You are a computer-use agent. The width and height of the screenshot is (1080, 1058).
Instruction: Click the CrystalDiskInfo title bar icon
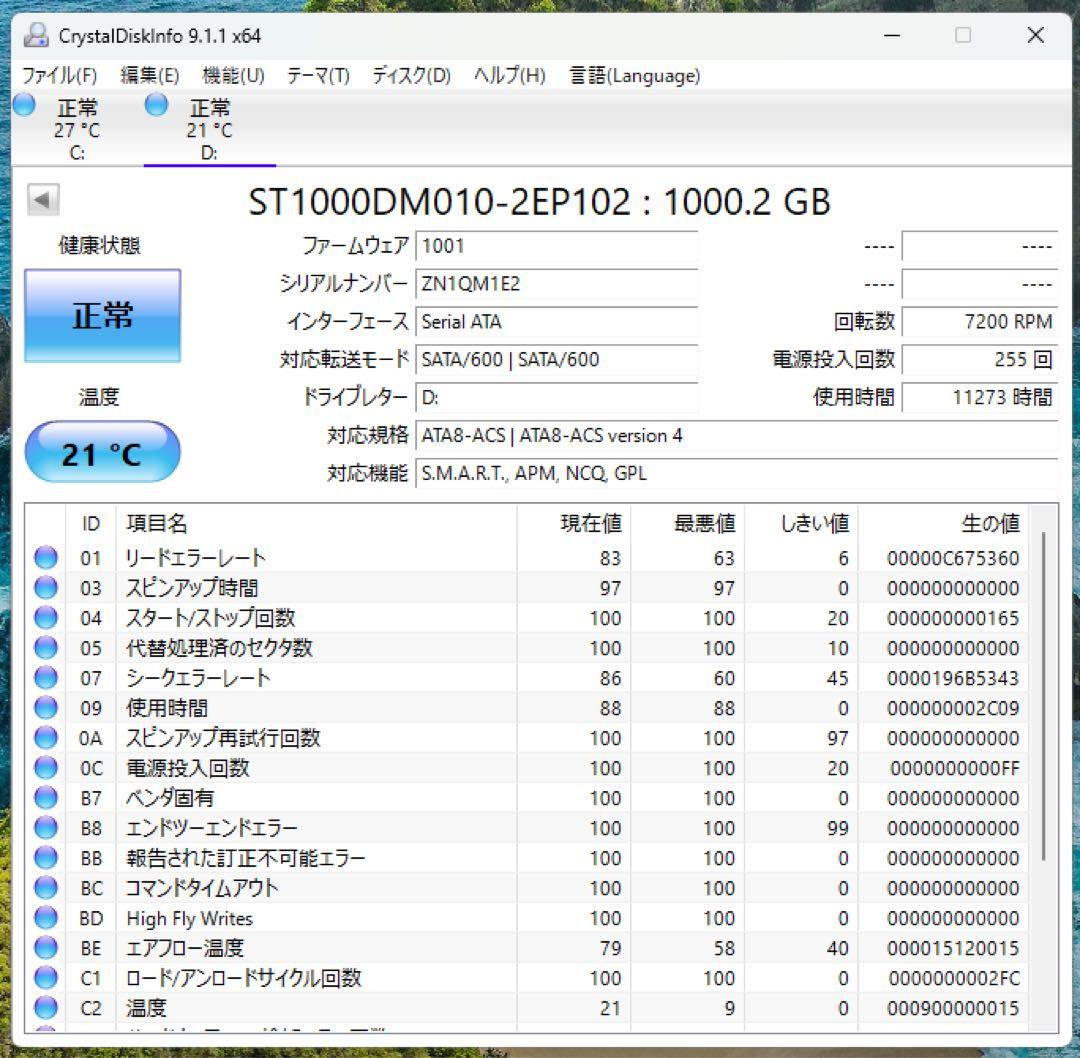(35, 35)
